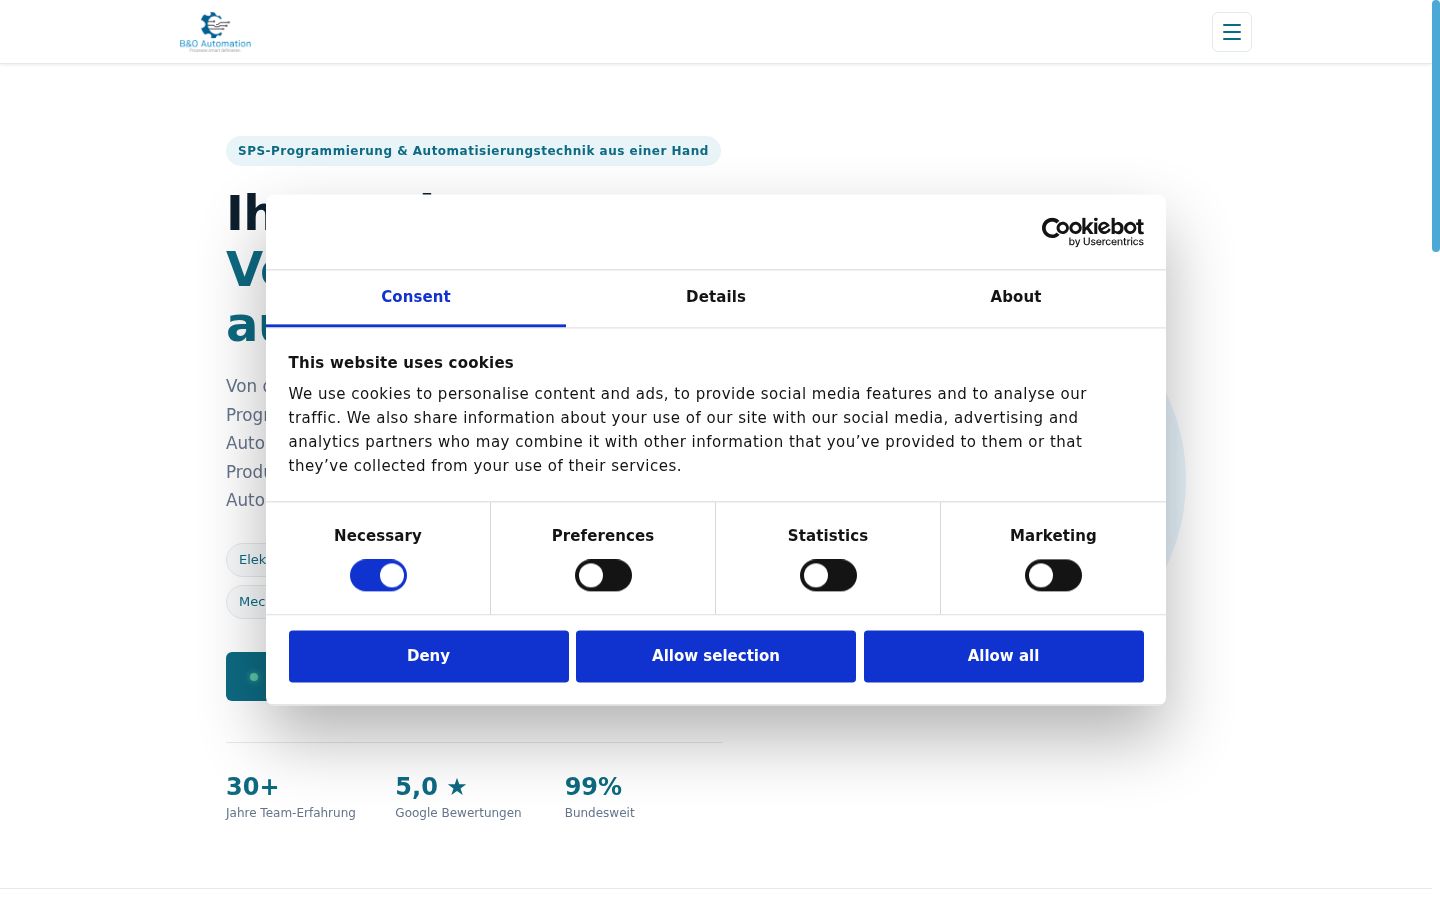Click the 30+ Jahre Team-Erfahrung stat
1440x900 pixels.
(291, 797)
